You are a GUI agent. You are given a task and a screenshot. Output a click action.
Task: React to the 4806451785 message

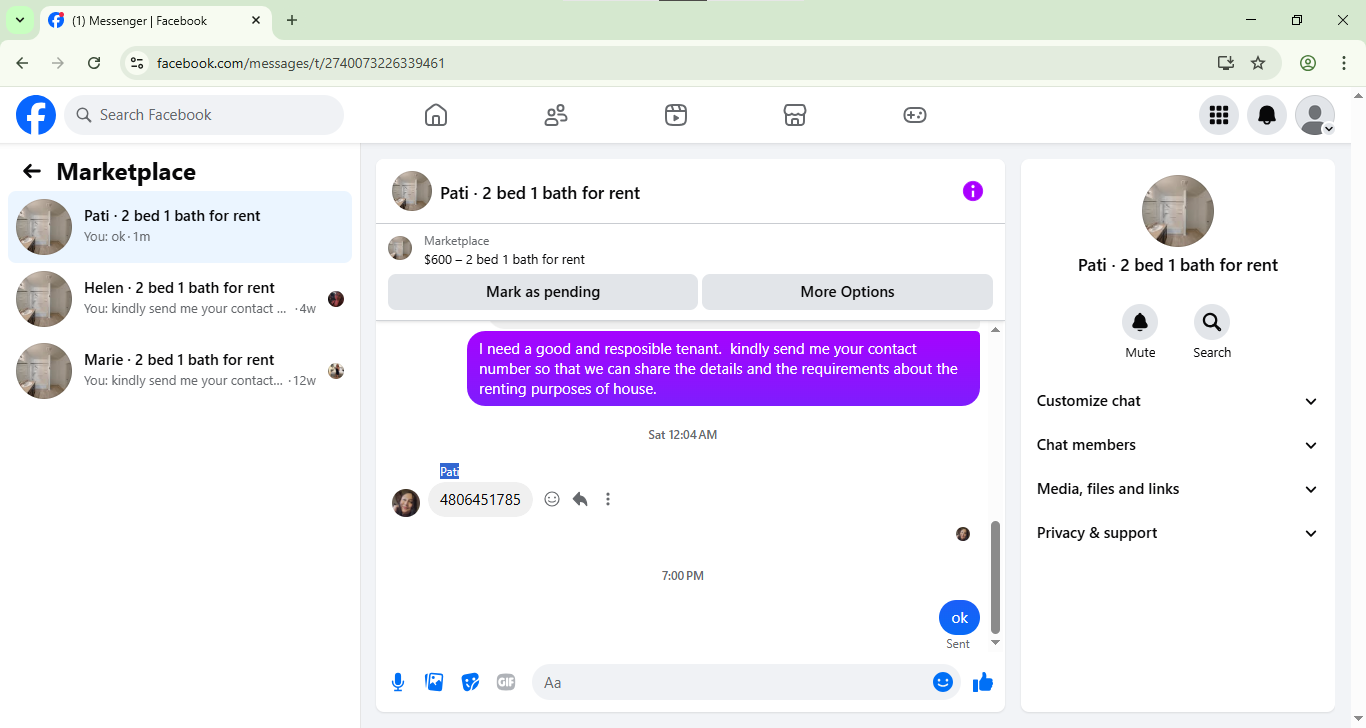(552, 499)
